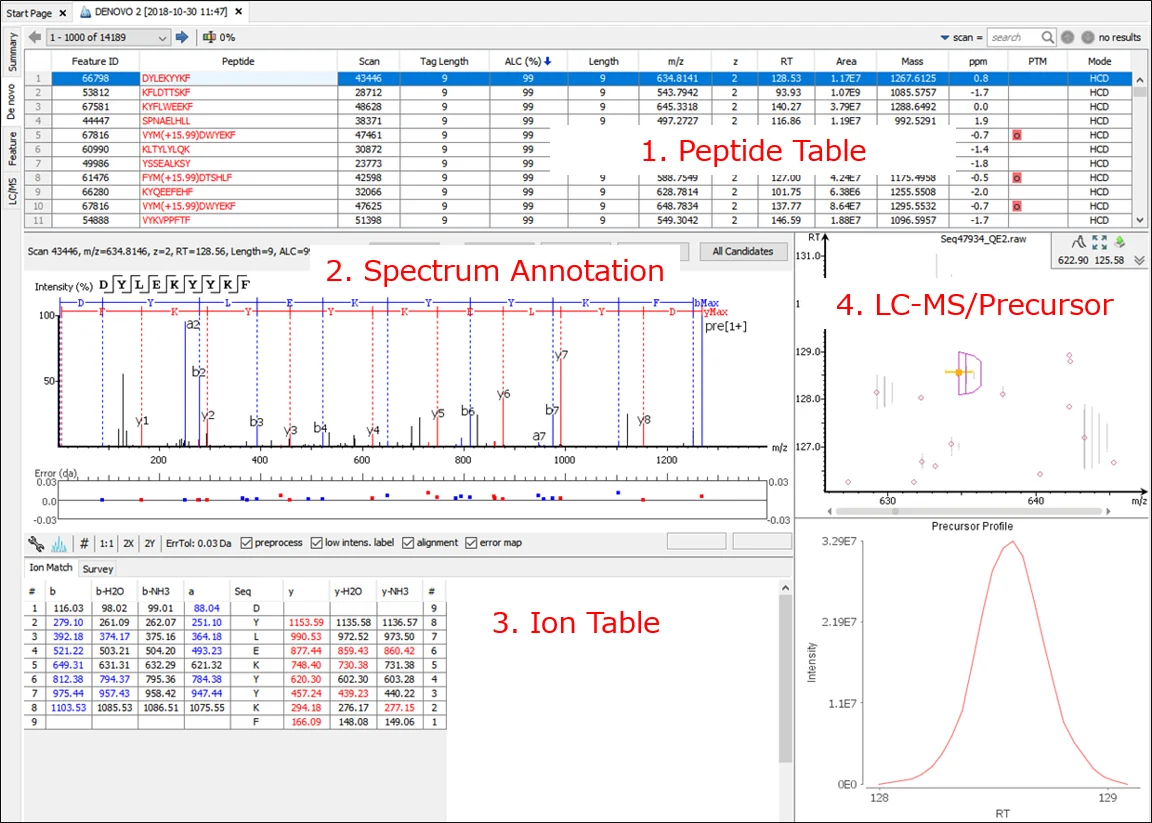Click the 2X zoom button
The height and width of the screenshot is (823, 1152).
[x=129, y=543]
